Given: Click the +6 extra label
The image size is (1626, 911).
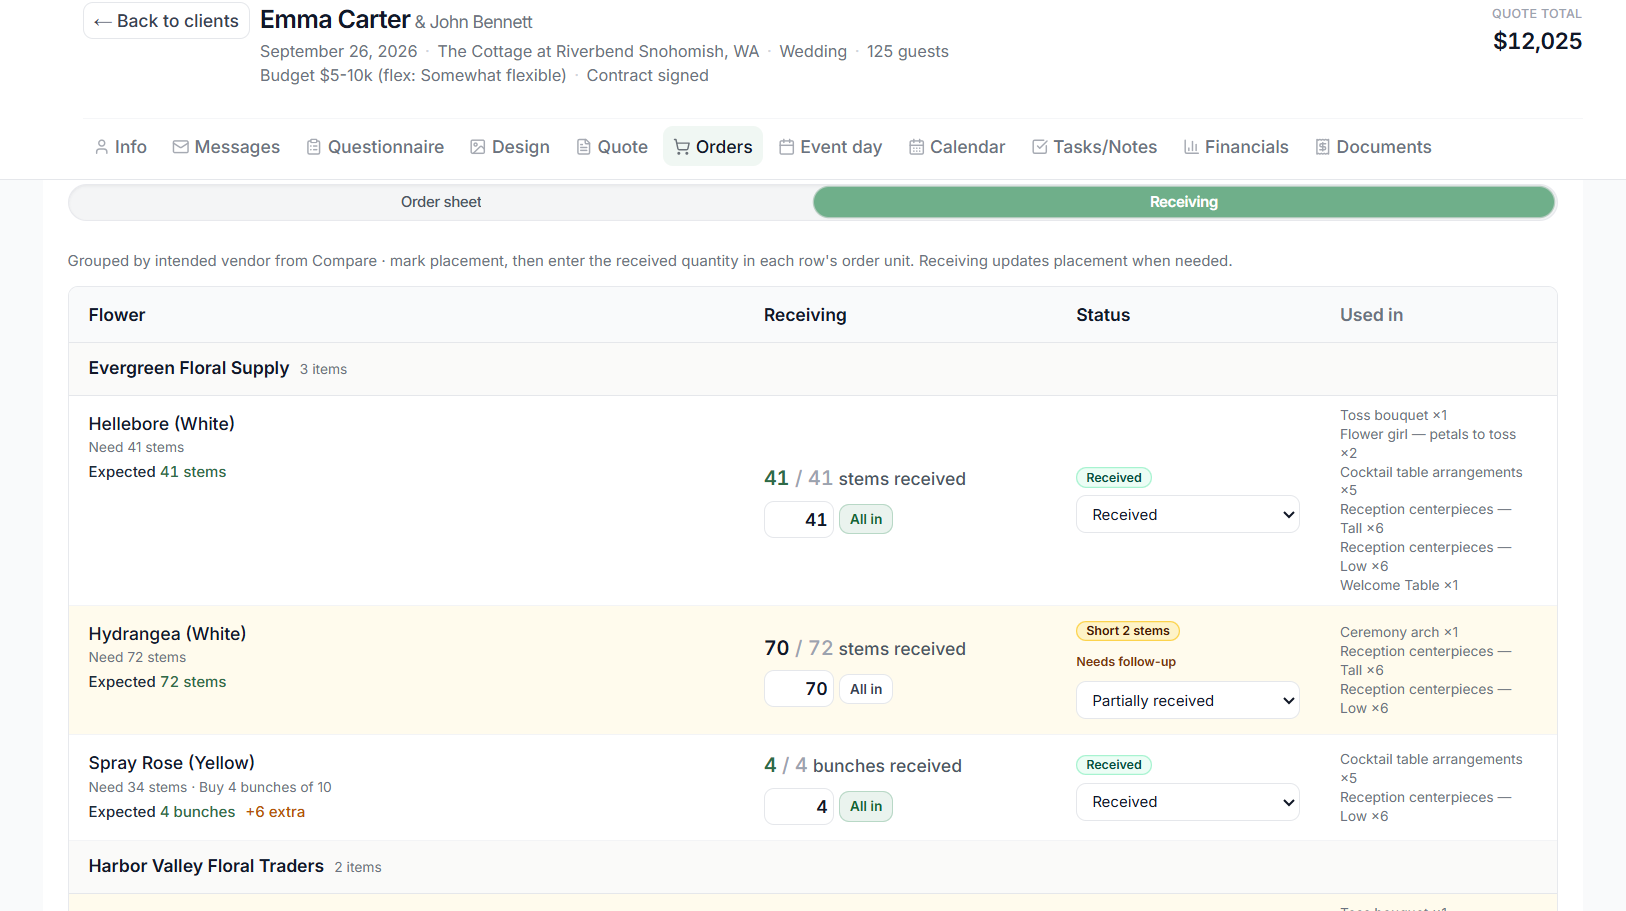Looking at the screenshot, I should point(275,812).
